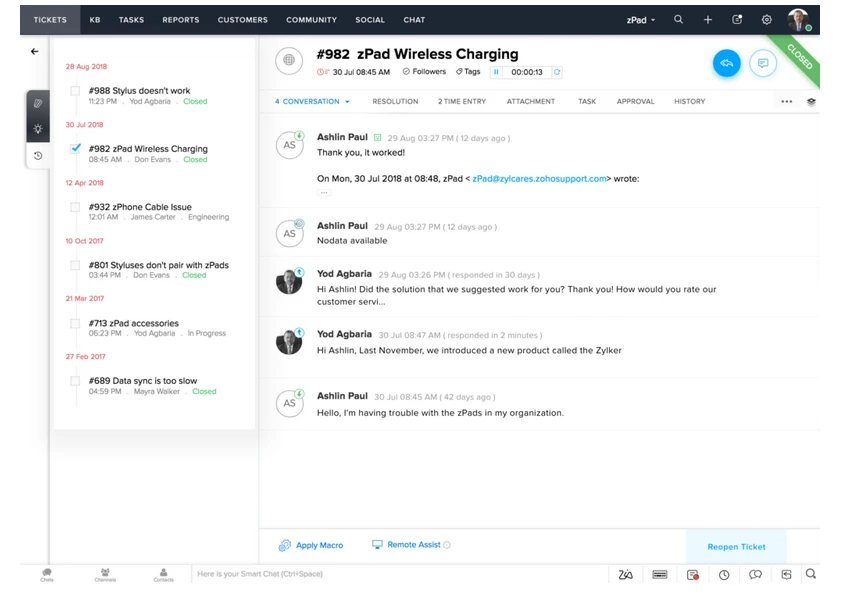
Task: Click Tags
Action: (468, 72)
